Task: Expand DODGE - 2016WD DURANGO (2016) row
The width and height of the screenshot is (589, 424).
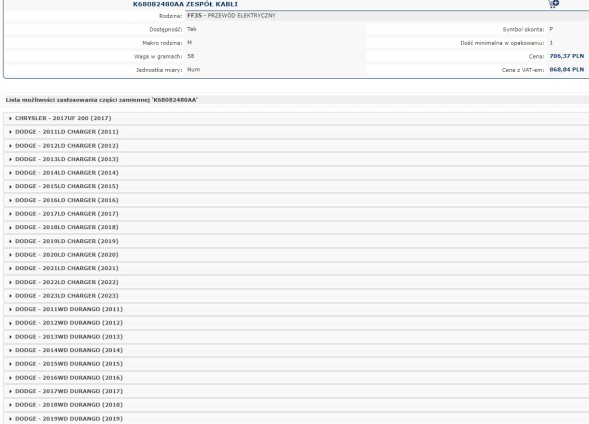Action: (x=296, y=377)
